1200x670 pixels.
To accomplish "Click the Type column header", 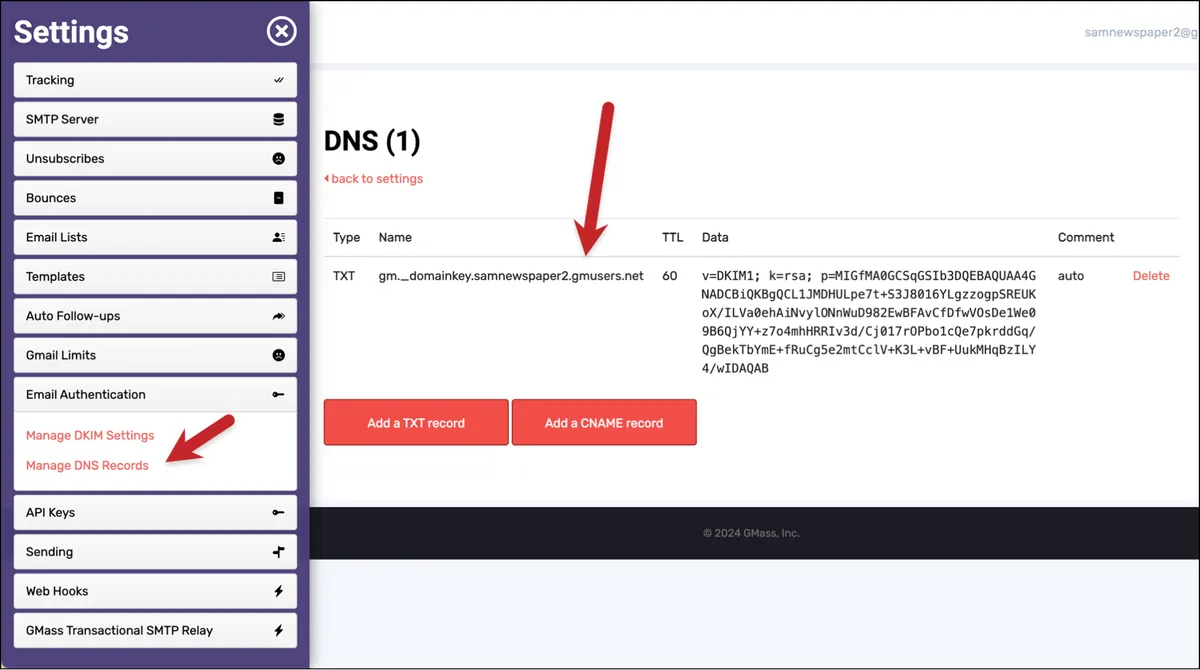I will (346, 238).
